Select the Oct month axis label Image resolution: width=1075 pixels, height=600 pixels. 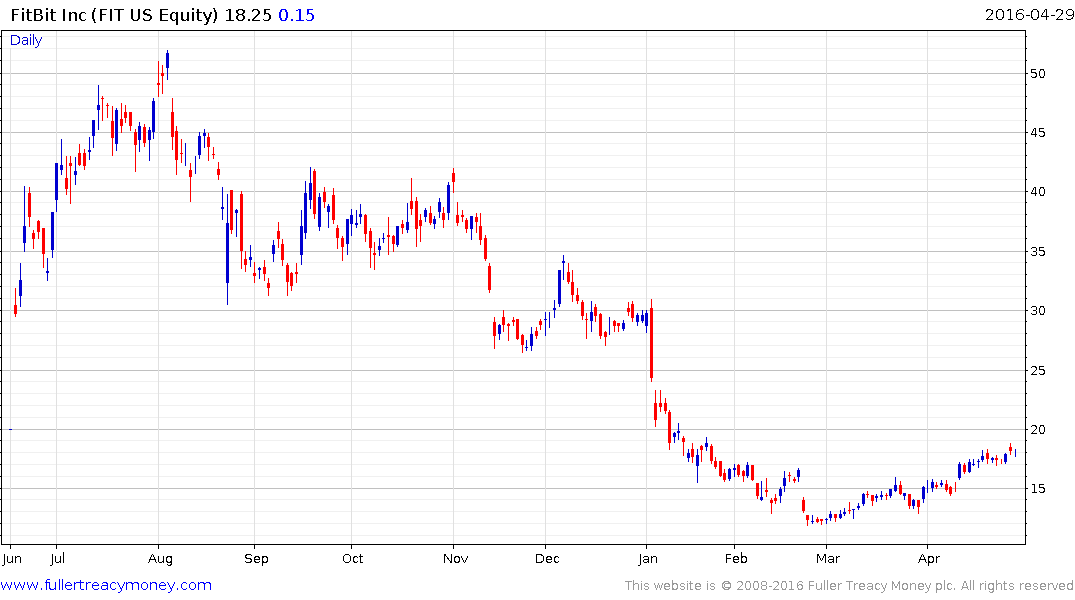pos(352,559)
